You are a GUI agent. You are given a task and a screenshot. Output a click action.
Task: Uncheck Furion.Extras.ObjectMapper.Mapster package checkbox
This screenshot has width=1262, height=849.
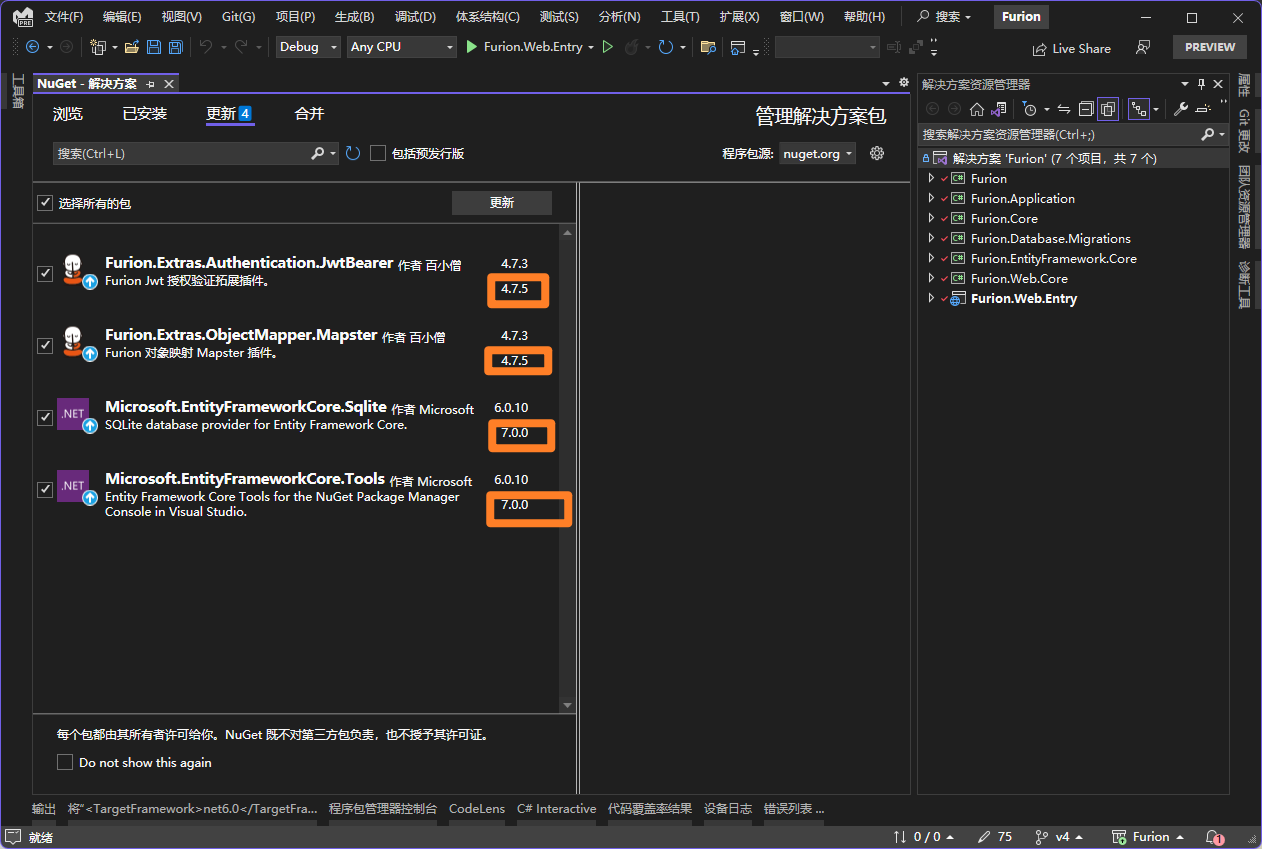pyautogui.click(x=44, y=345)
